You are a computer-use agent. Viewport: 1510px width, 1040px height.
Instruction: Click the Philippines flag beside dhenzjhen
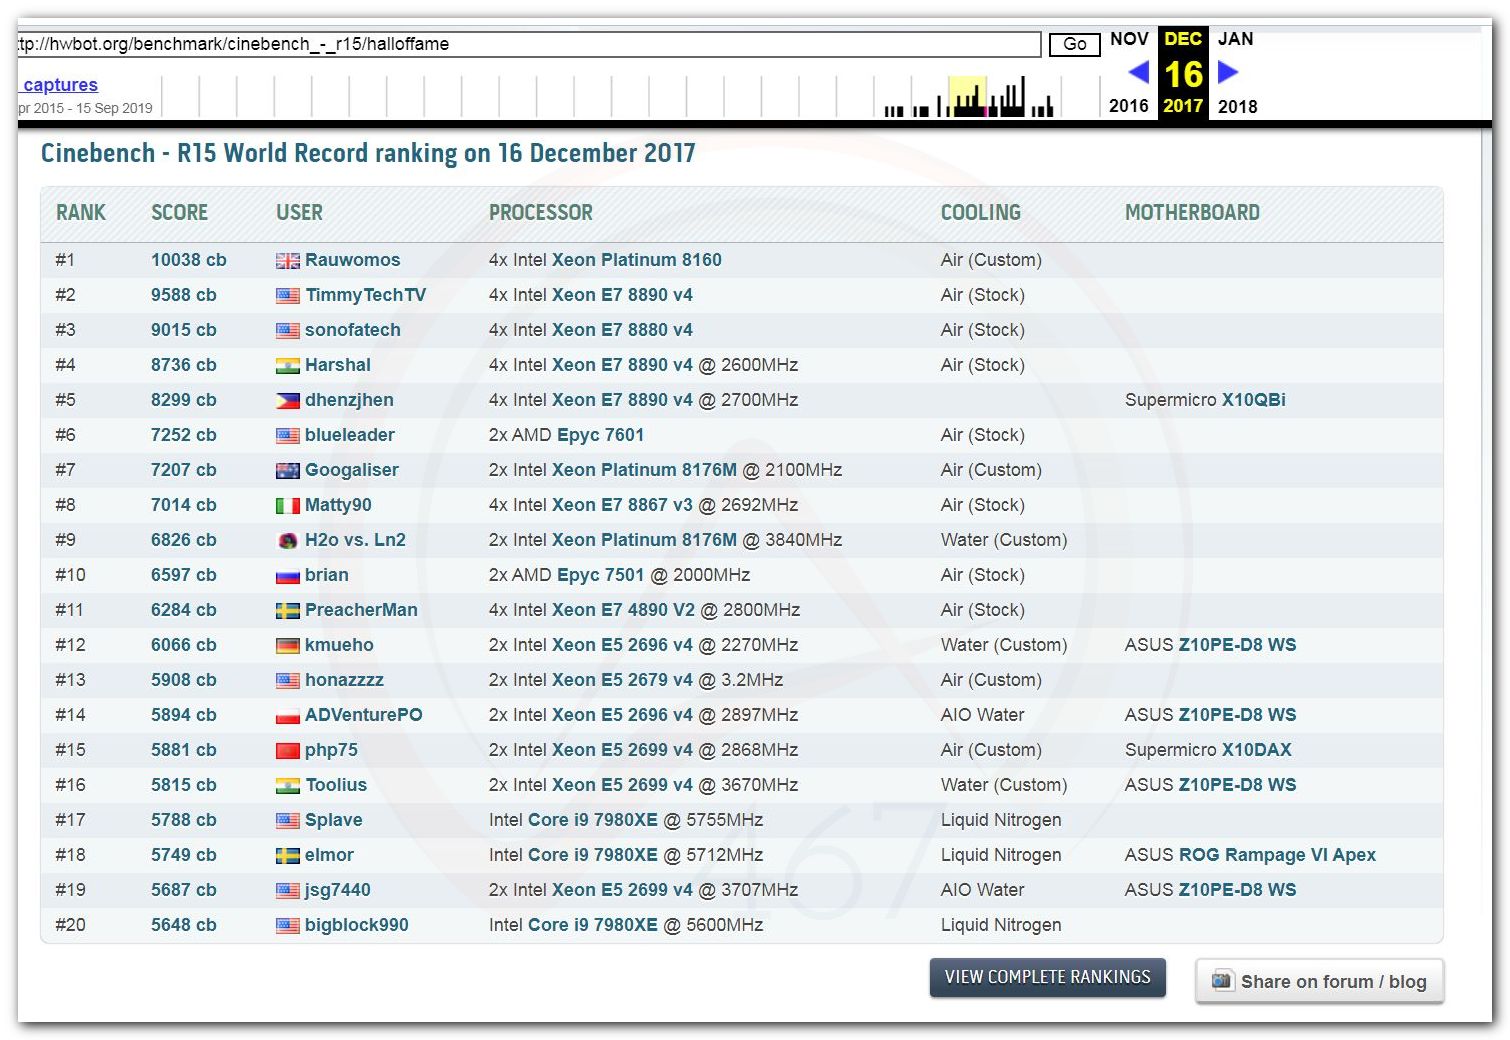pyautogui.click(x=287, y=401)
